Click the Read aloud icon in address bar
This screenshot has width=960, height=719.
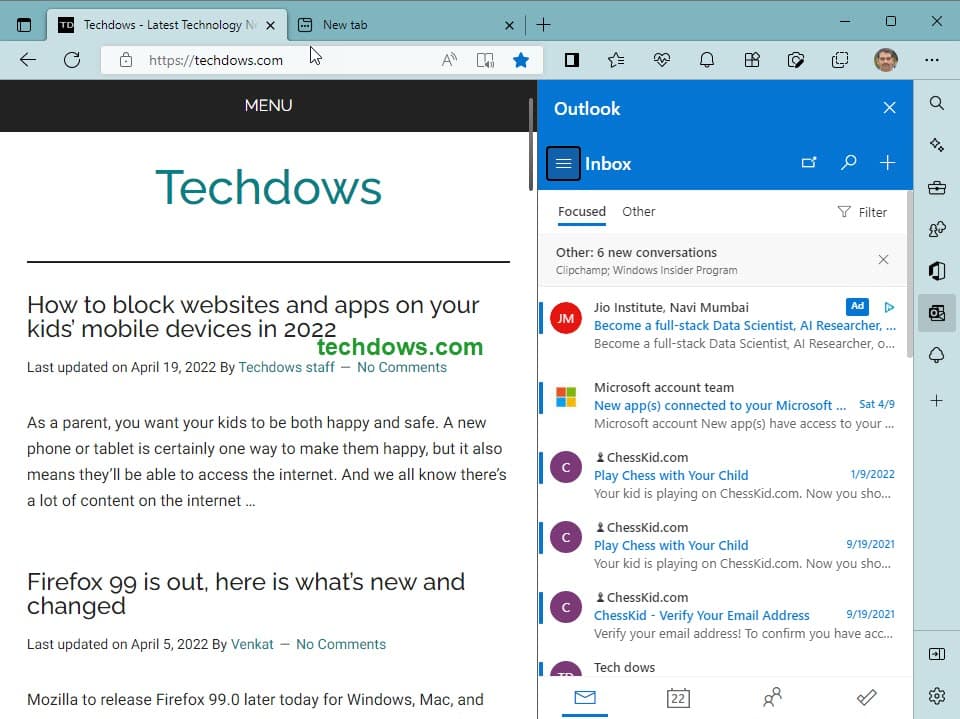449,60
